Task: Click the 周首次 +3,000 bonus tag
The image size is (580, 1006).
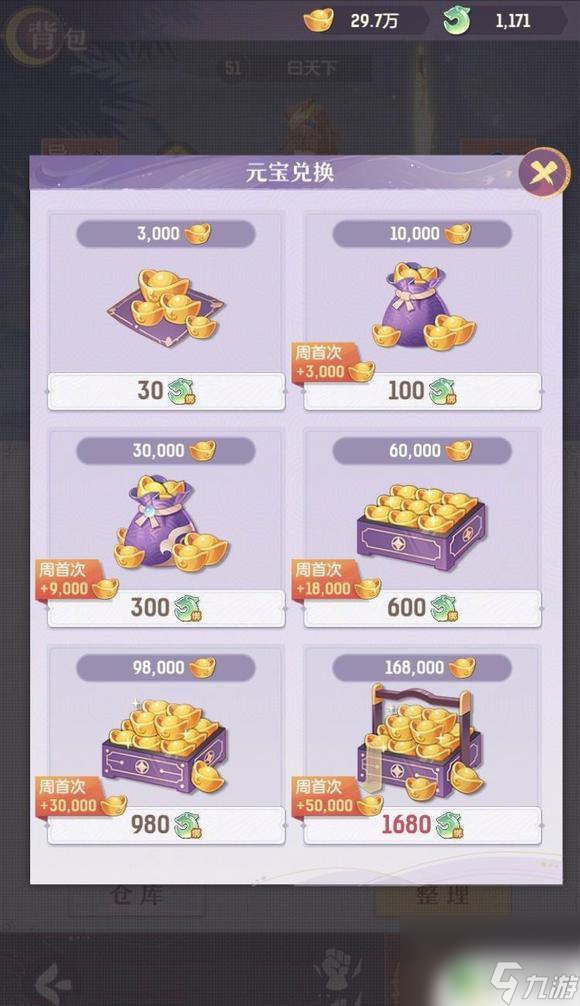Action: click(332, 362)
